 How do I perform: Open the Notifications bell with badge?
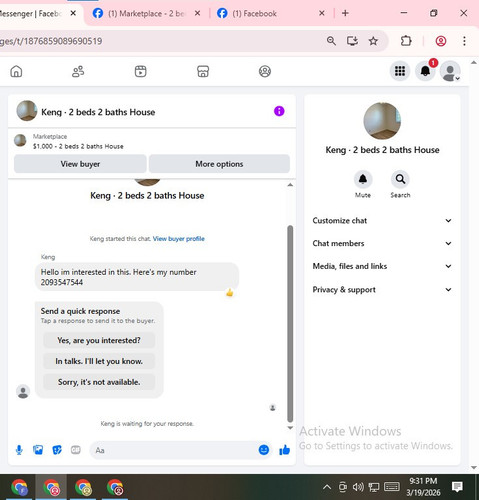(425, 71)
